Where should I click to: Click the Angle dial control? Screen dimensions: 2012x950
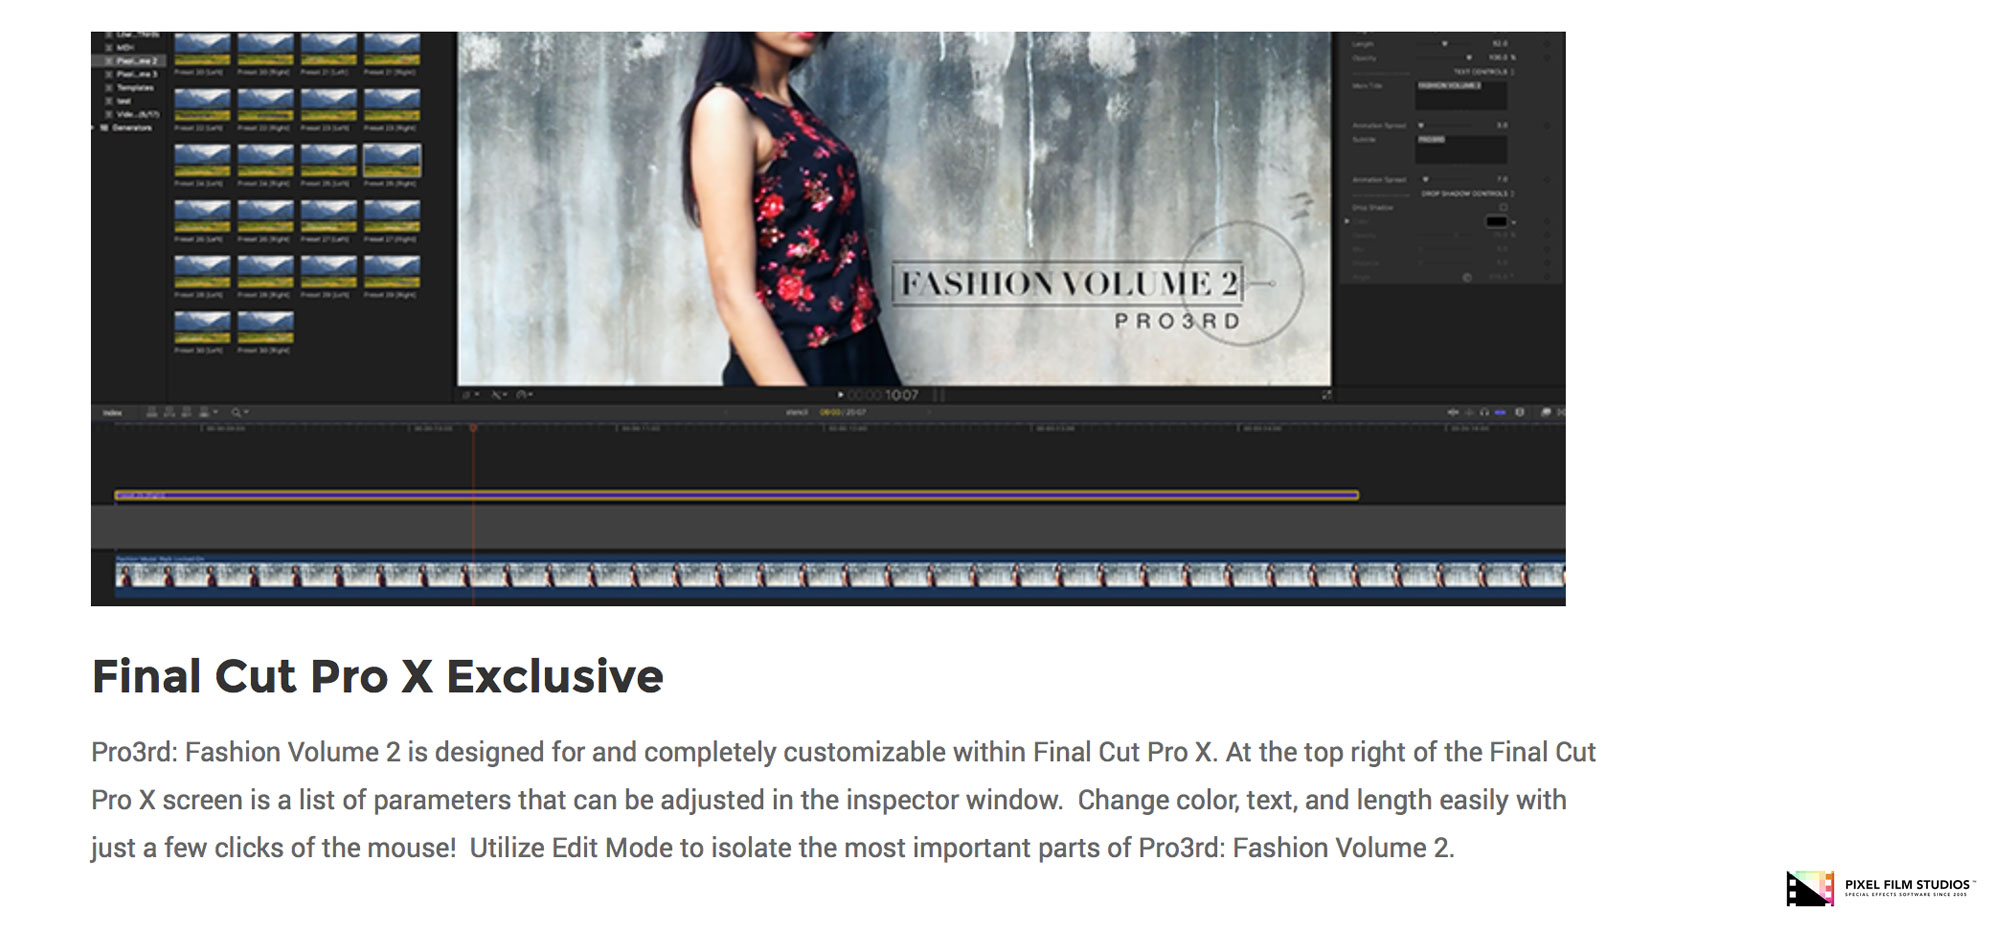1467,277
